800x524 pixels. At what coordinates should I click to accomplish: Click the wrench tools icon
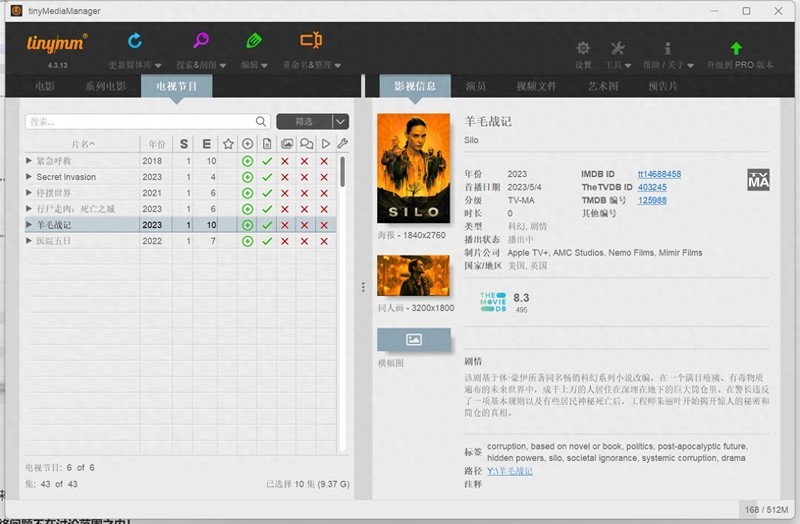[617, 48]
